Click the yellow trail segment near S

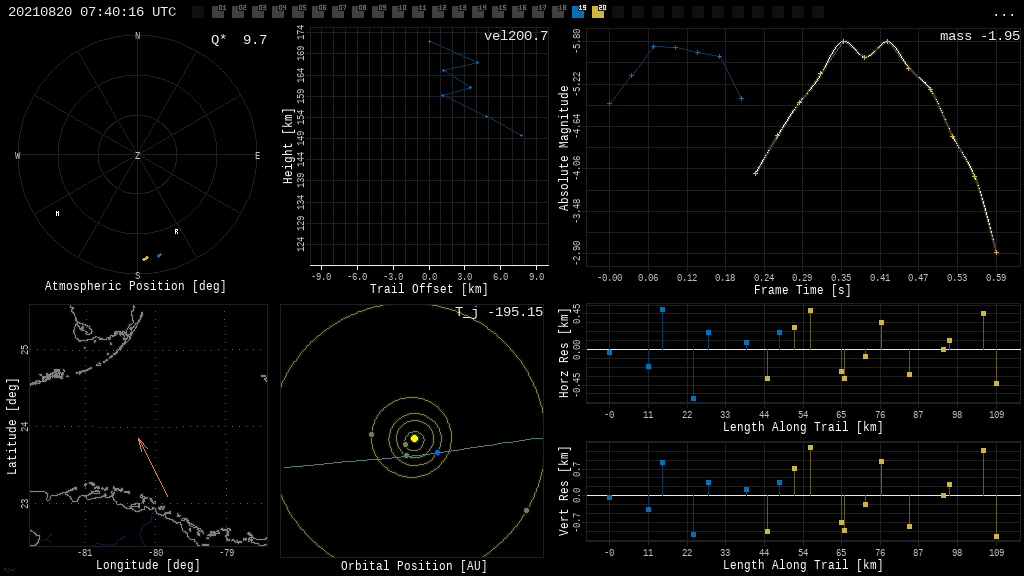coord(146,259)
